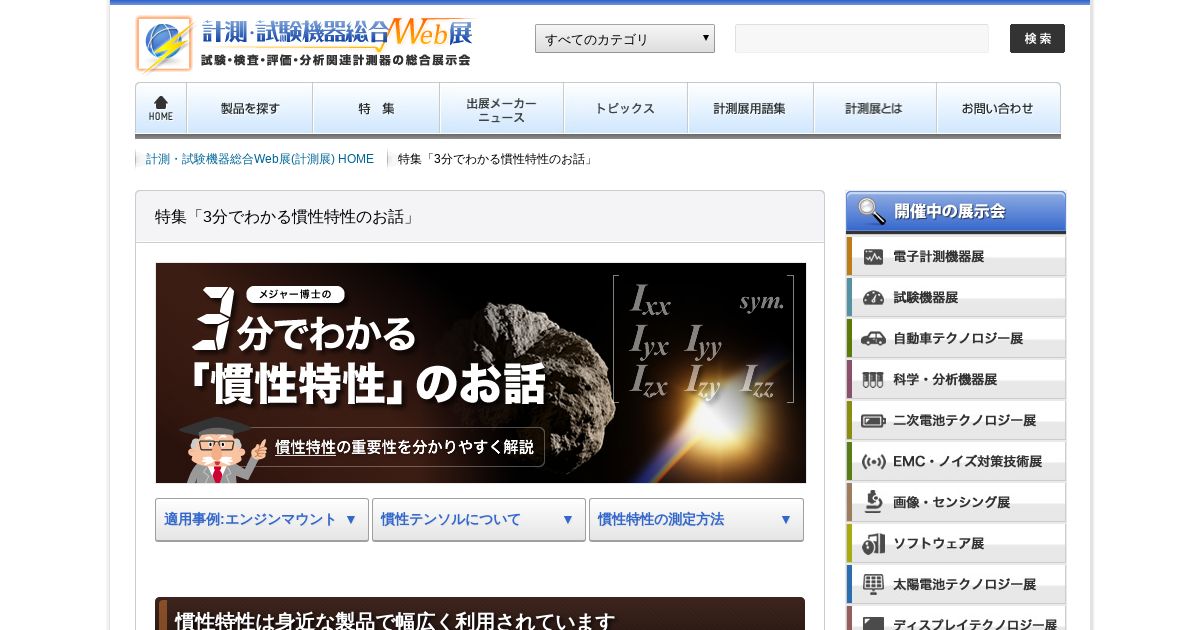
Task: Open the 計測展用語集 menu item
Action: 750,108
